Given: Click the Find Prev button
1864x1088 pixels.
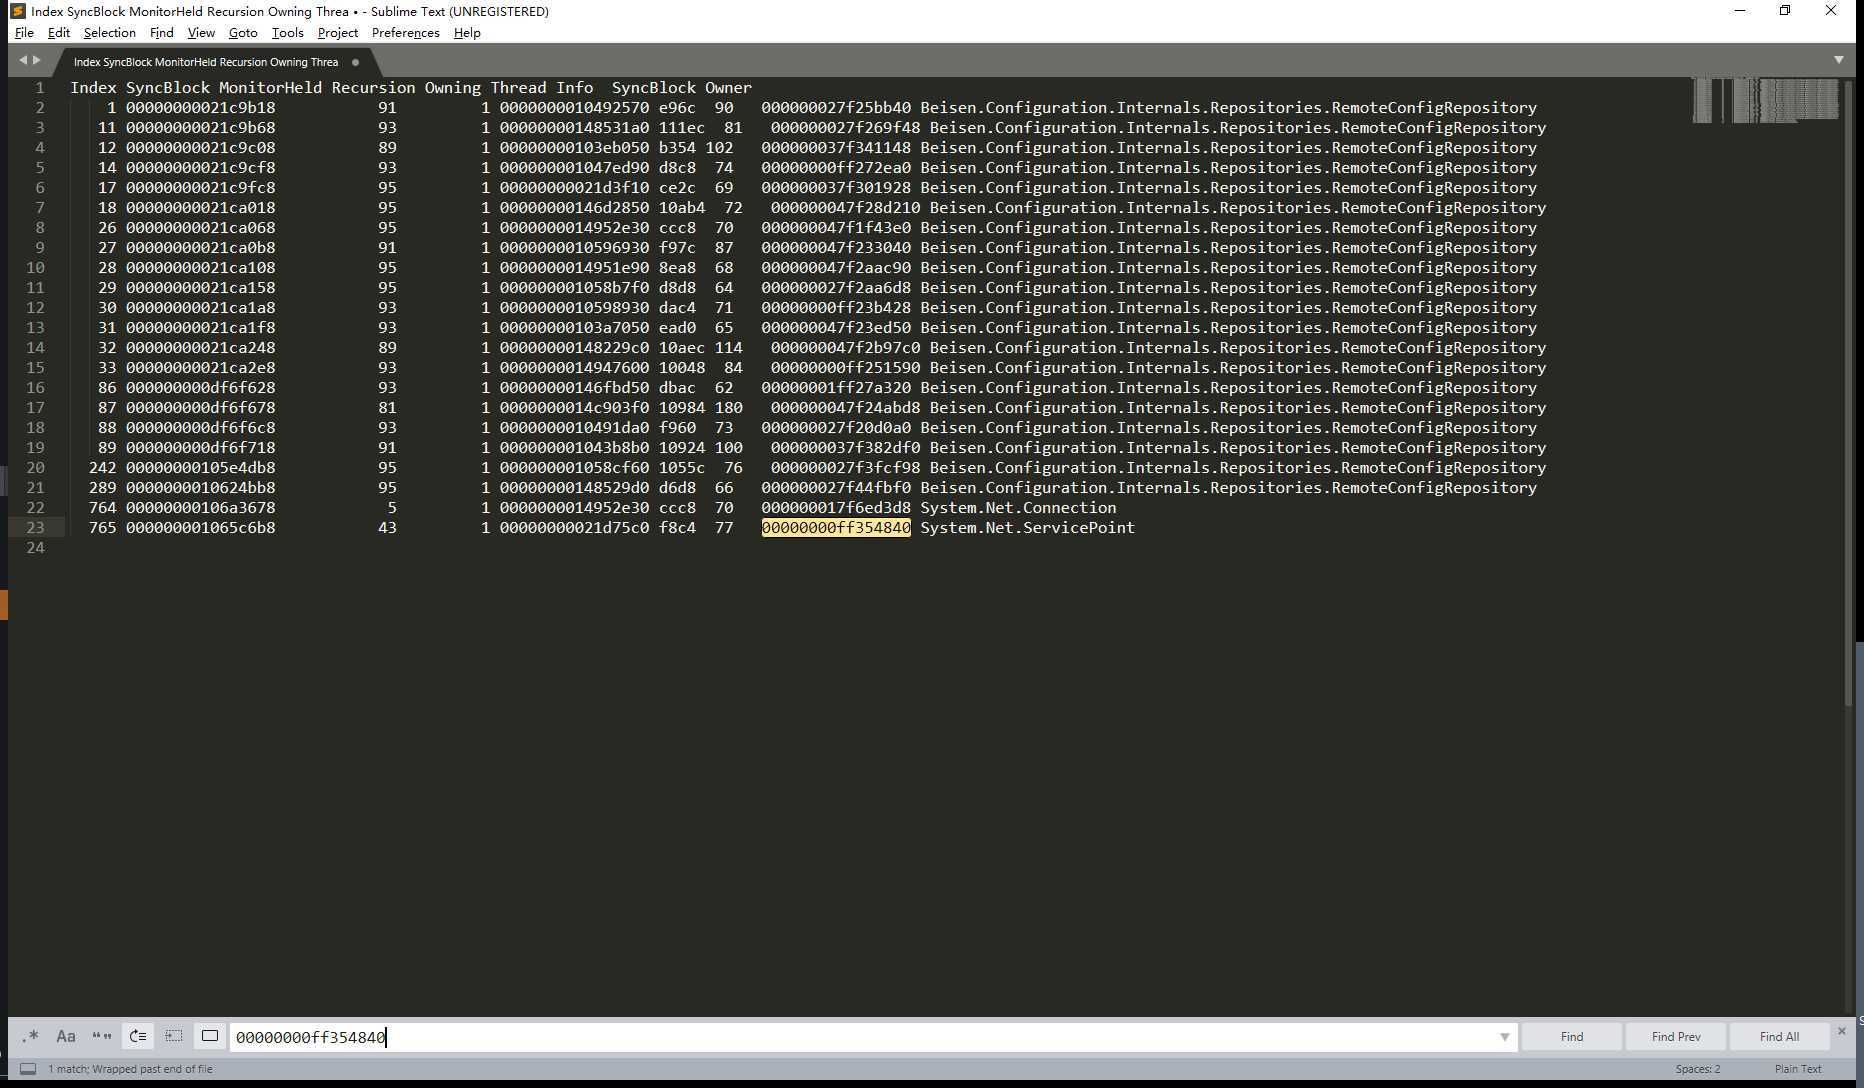Looking at the screenshot, I should pos(1676,1037).
